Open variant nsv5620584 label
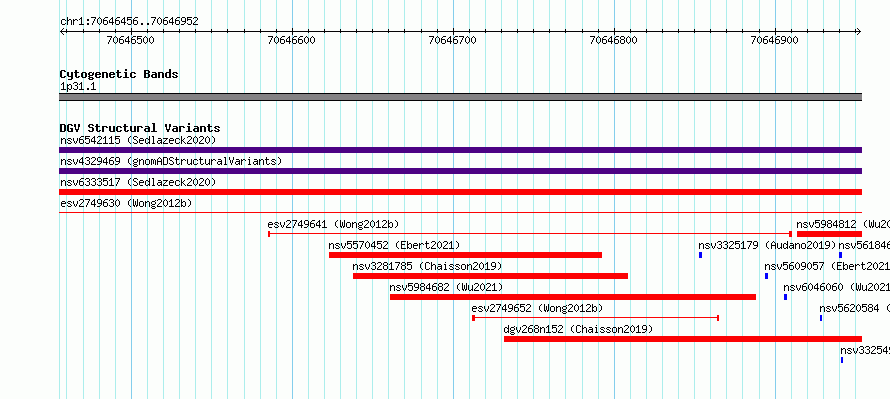The image size is (890, 399). point(854,308)
